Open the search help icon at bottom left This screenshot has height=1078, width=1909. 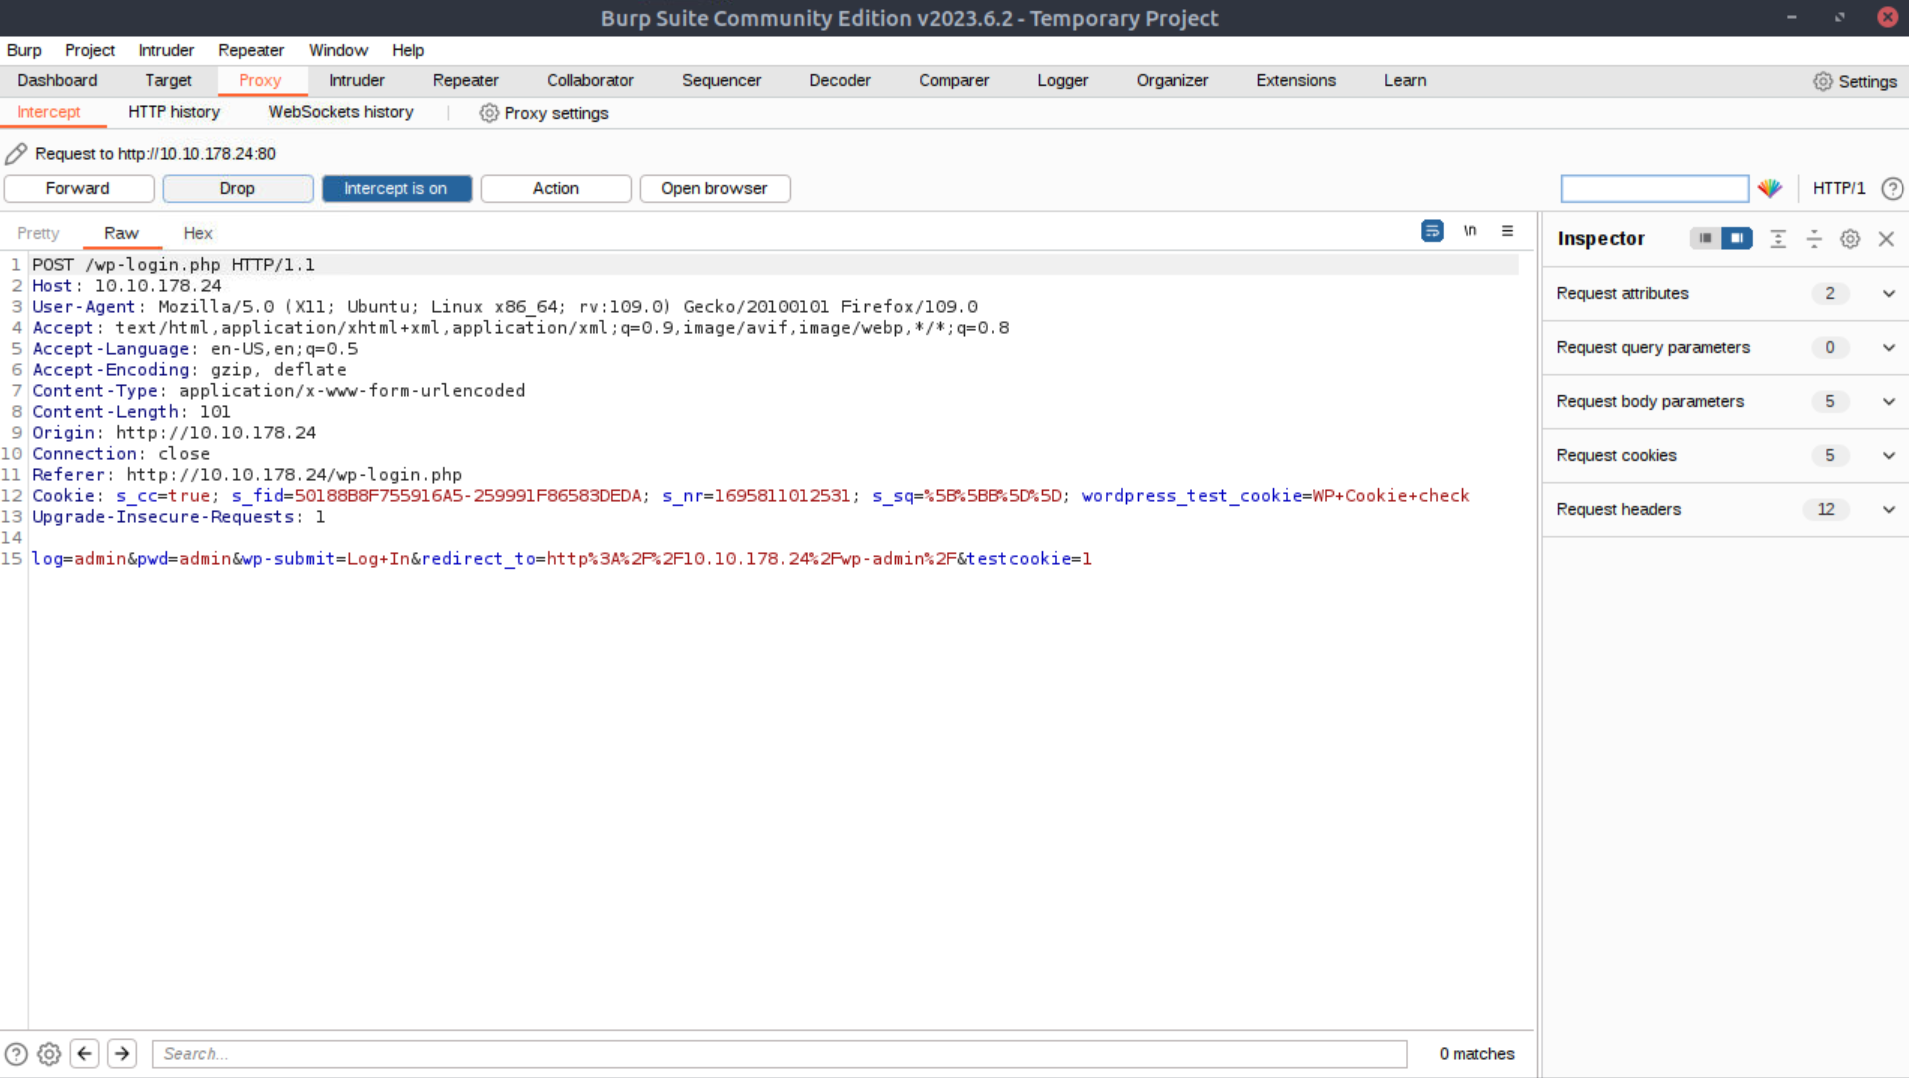click(x=16, y=1053)
